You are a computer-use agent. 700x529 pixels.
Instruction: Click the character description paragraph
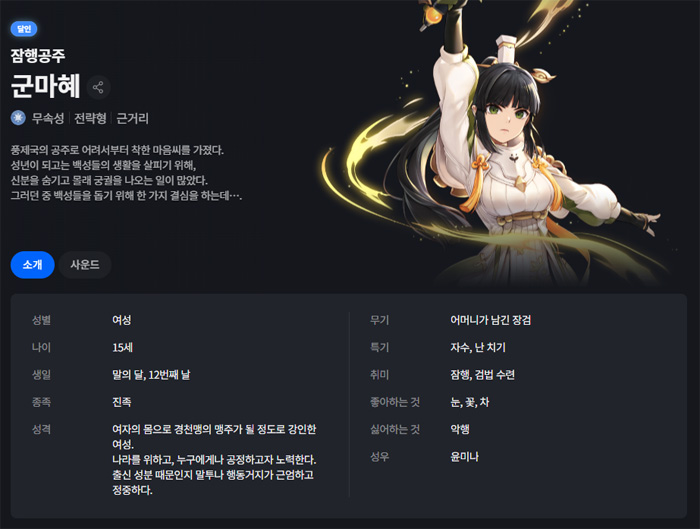[x=126, y=173]
